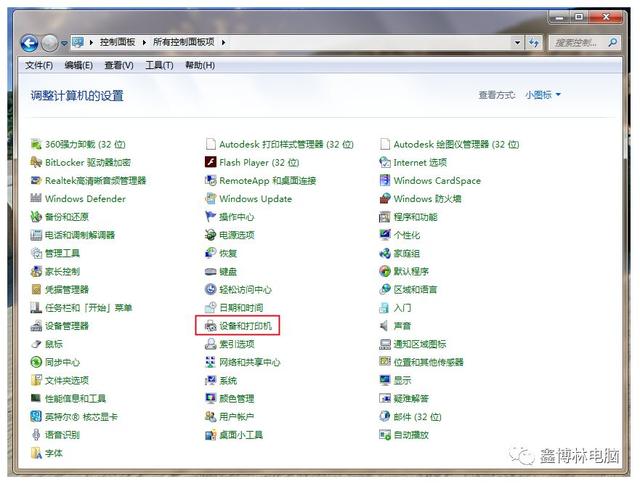Open the 查看(V) menu
Viewport: 640px width, 484px height.
point(119,65)
